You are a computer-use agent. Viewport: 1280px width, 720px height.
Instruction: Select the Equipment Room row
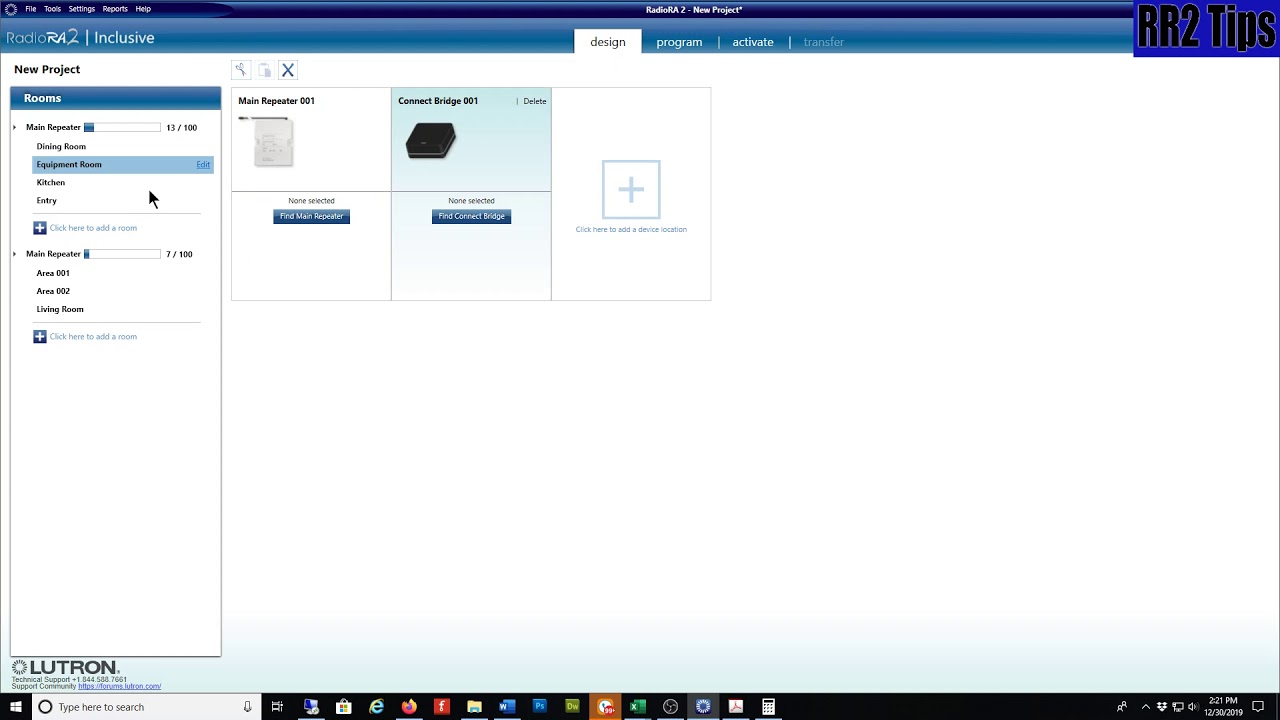point(123,165)
